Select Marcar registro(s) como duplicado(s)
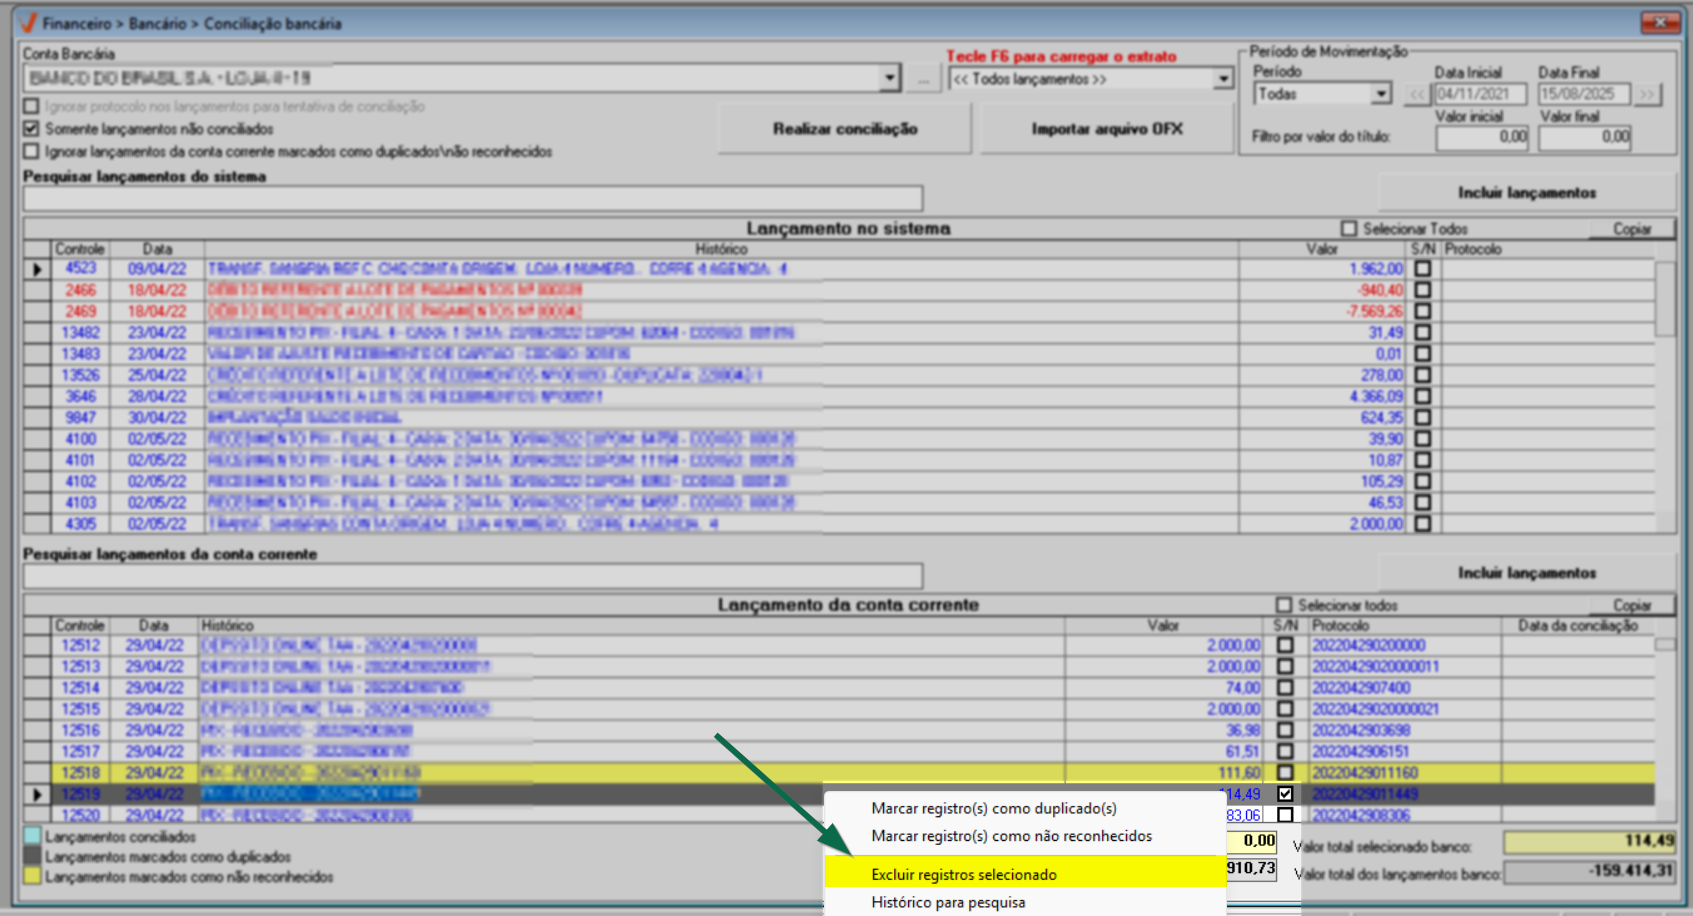The height and width of the screenshot is (916, 1693). pyautogui.click(x=993, y=808)
